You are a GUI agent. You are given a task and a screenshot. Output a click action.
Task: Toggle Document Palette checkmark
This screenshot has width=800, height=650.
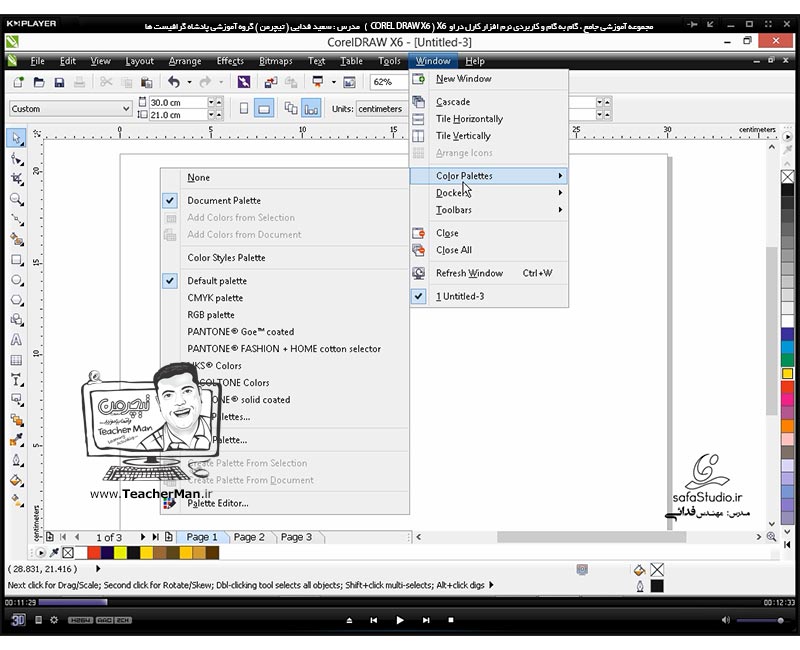(170, 201)
